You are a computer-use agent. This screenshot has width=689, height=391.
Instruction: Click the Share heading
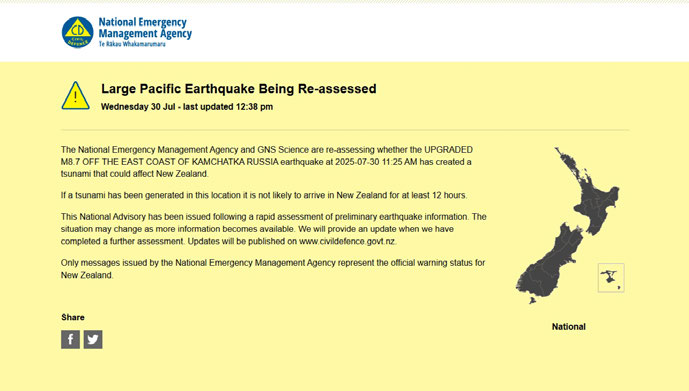[x=73, y=317]
